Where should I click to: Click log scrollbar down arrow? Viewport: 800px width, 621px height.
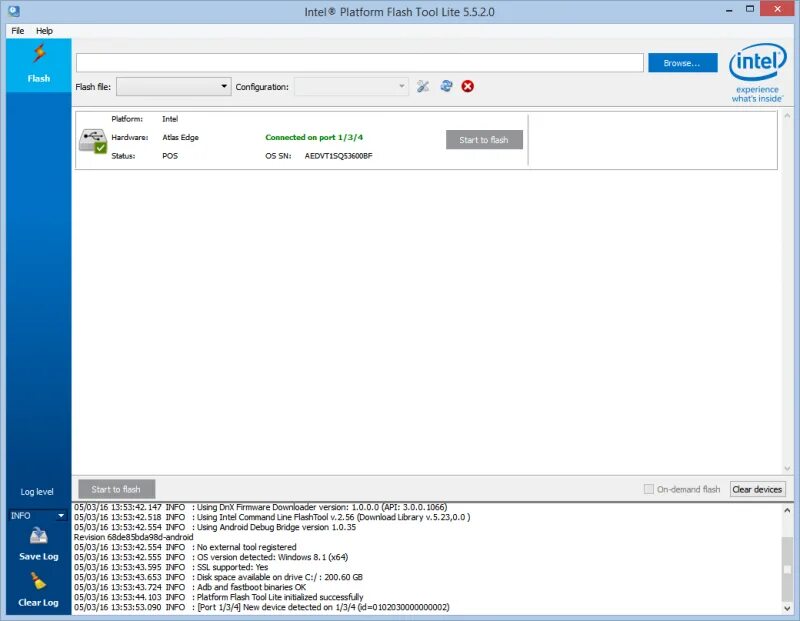pyautogui.click(x=787, y=608)
